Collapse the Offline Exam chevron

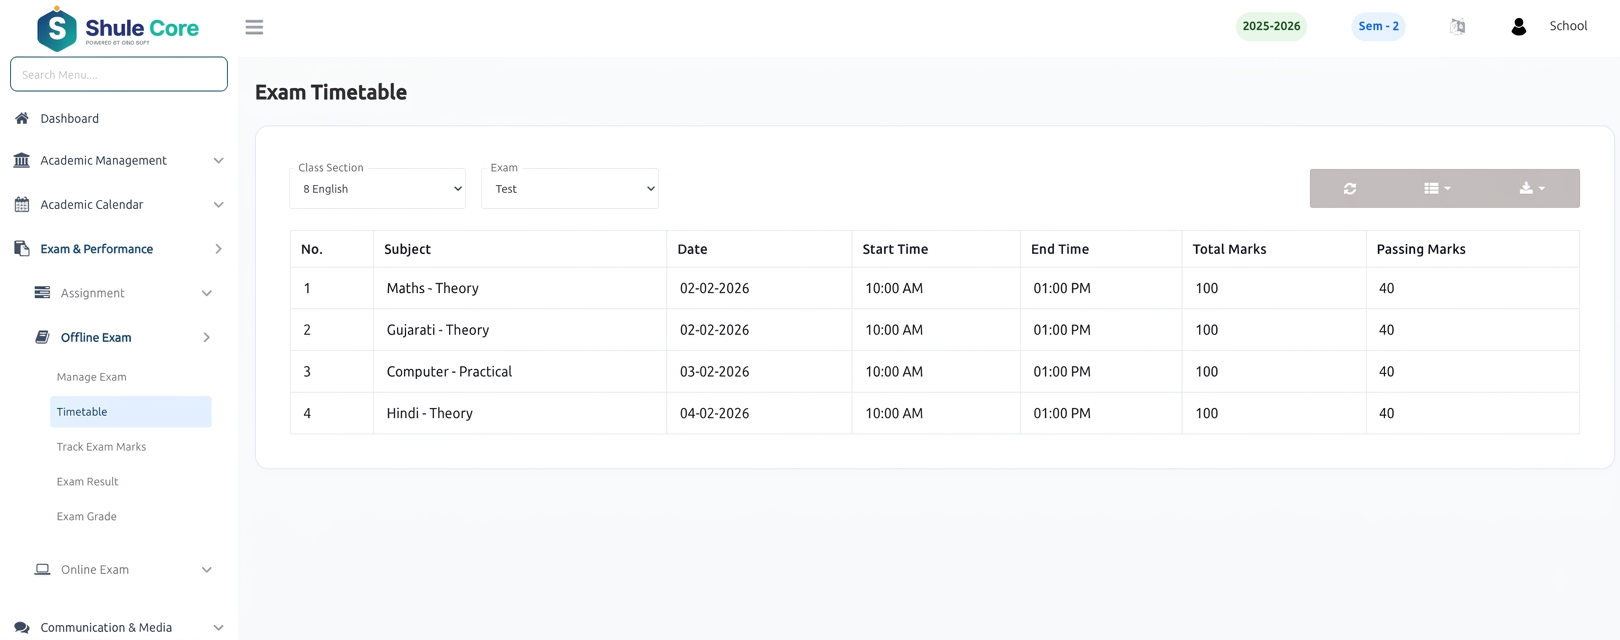tap(207, 337)
